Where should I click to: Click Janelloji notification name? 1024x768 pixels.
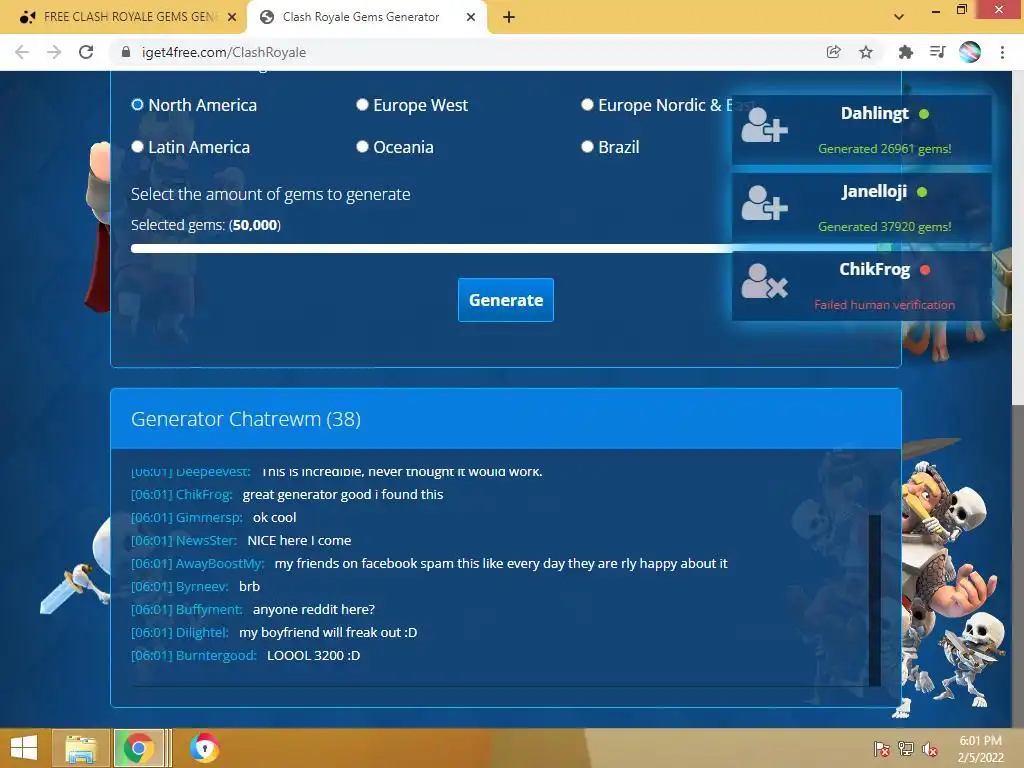[x=874, y=191]
